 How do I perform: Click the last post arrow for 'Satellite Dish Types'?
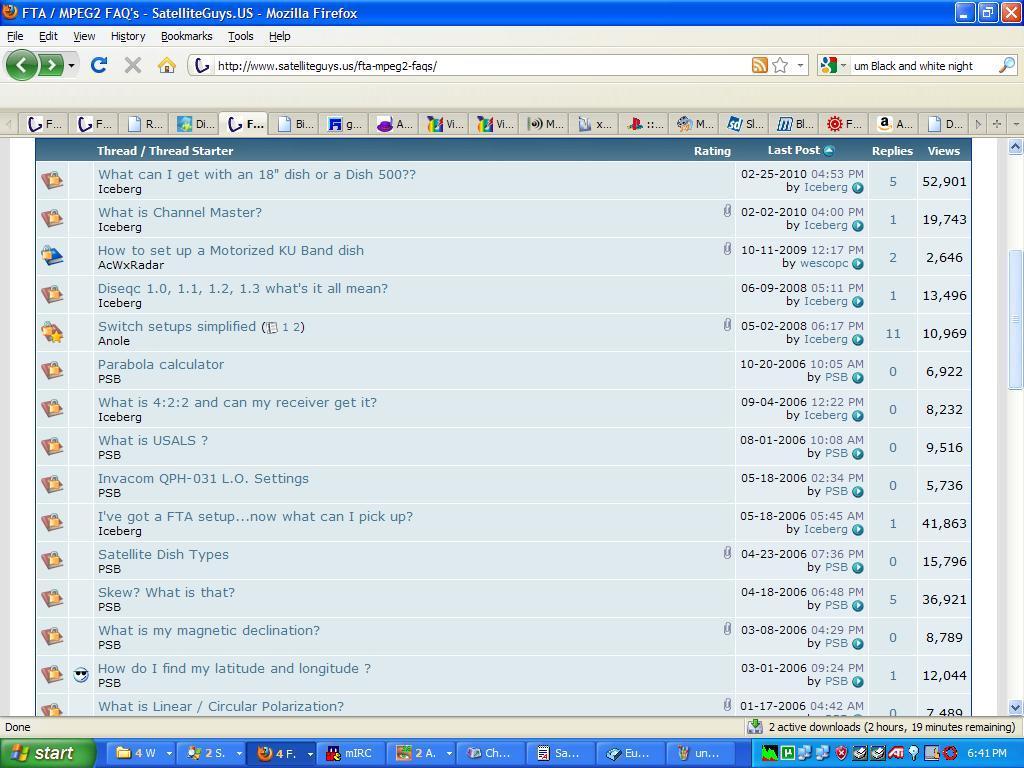coord(857,568)
